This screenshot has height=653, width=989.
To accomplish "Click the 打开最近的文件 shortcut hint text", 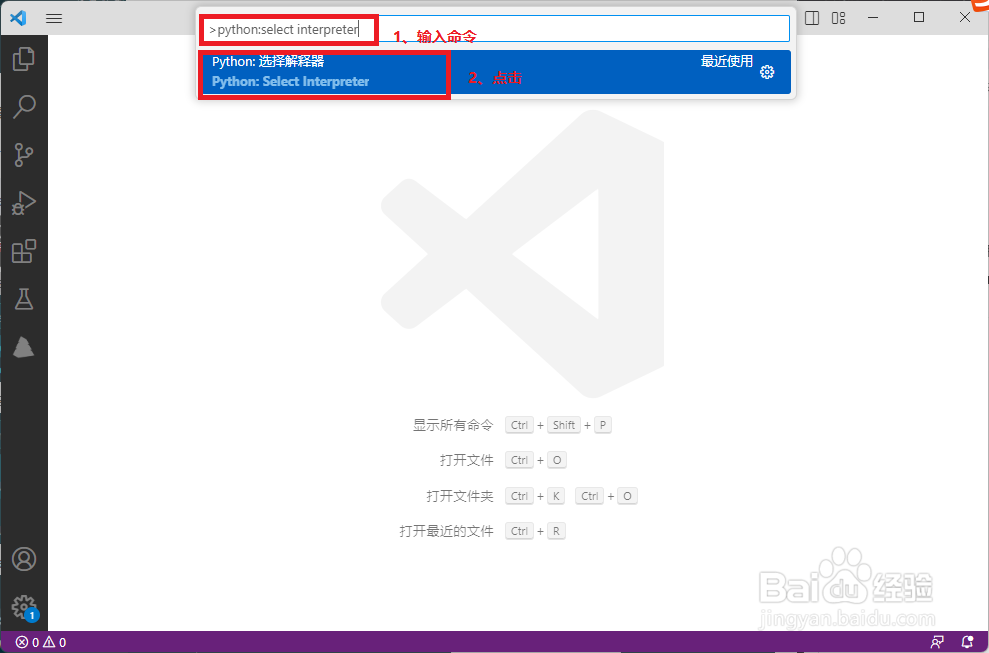I will tap(447, 531).
